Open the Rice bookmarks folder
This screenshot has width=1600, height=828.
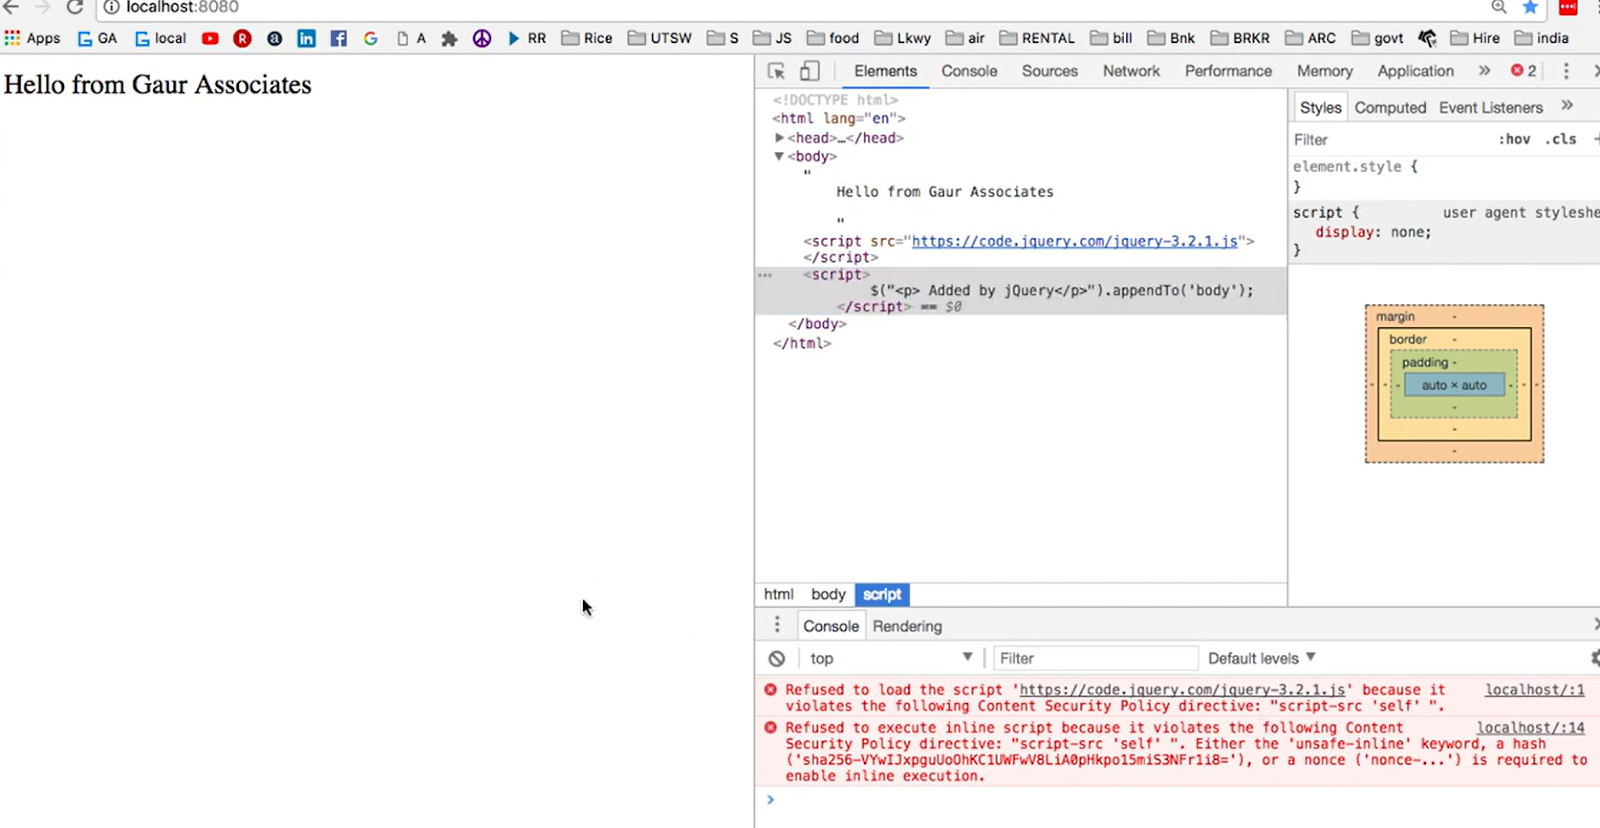587,38
